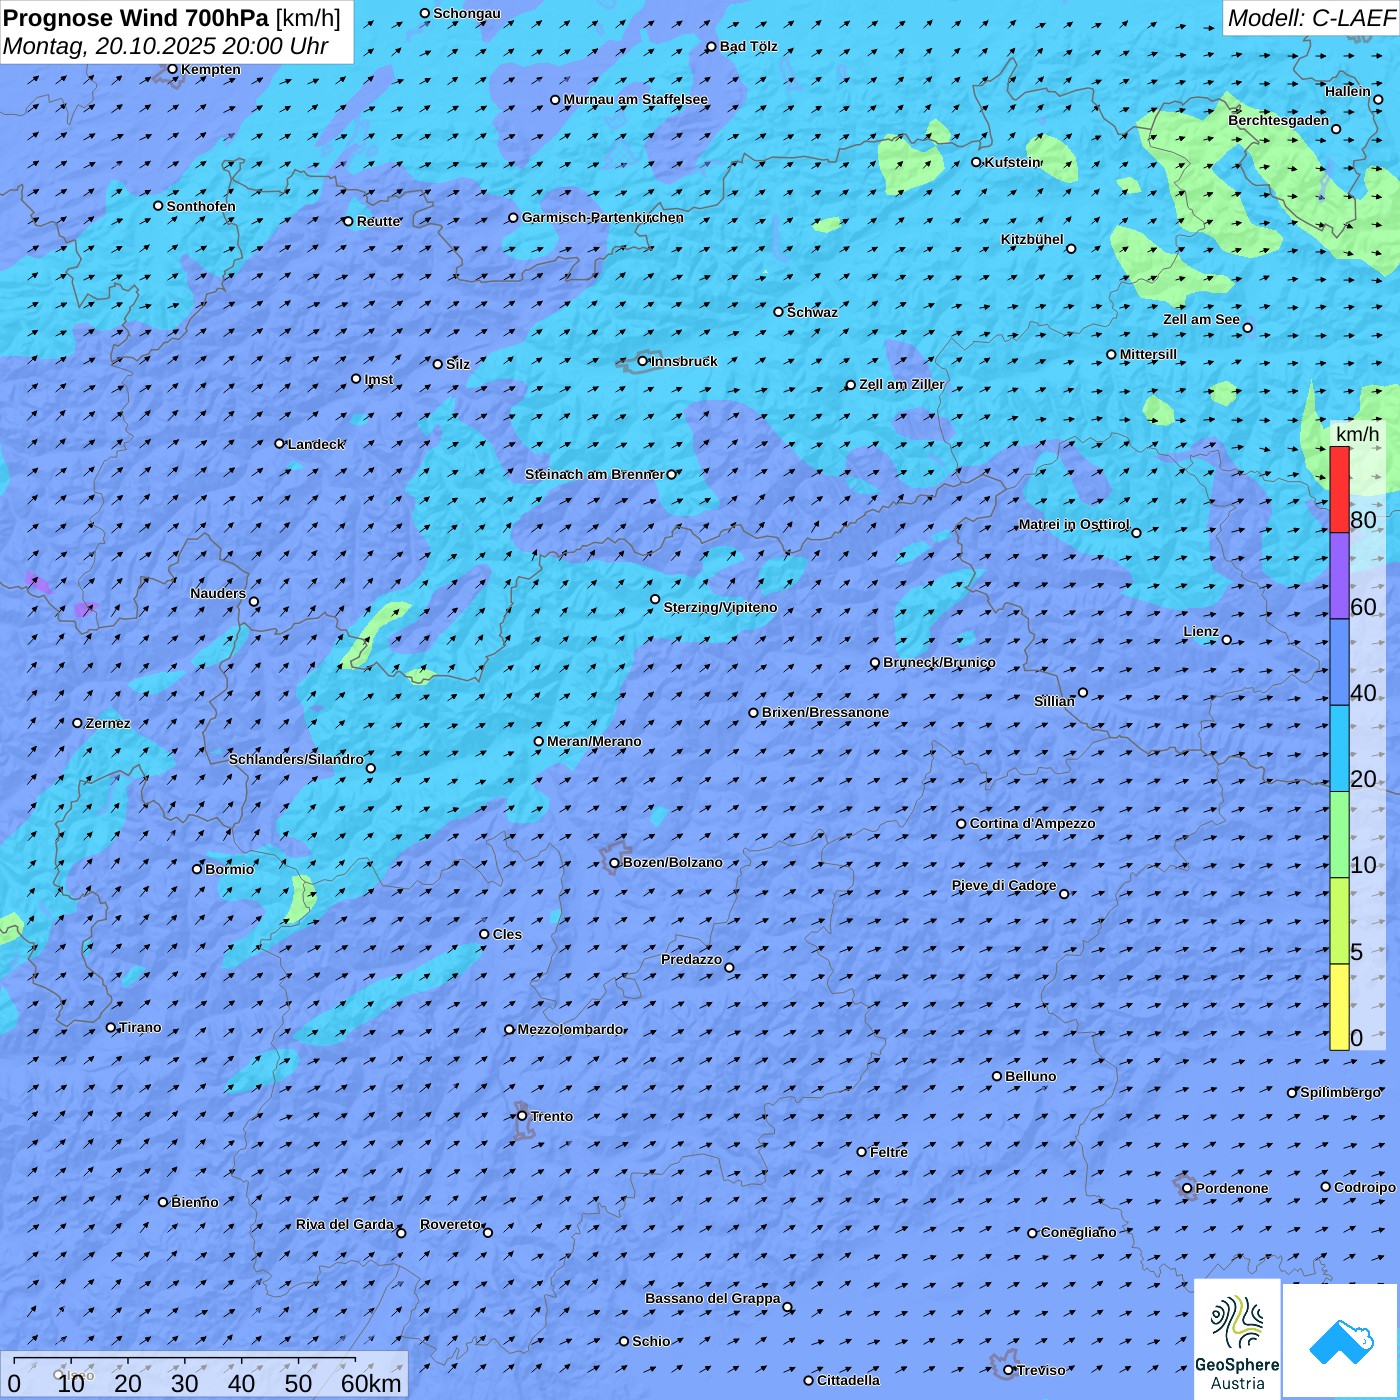Screen dimensions: 1400x1400
Task: Click the 'Prognose Wind 700hPa' title
Action: click(136, 18)
